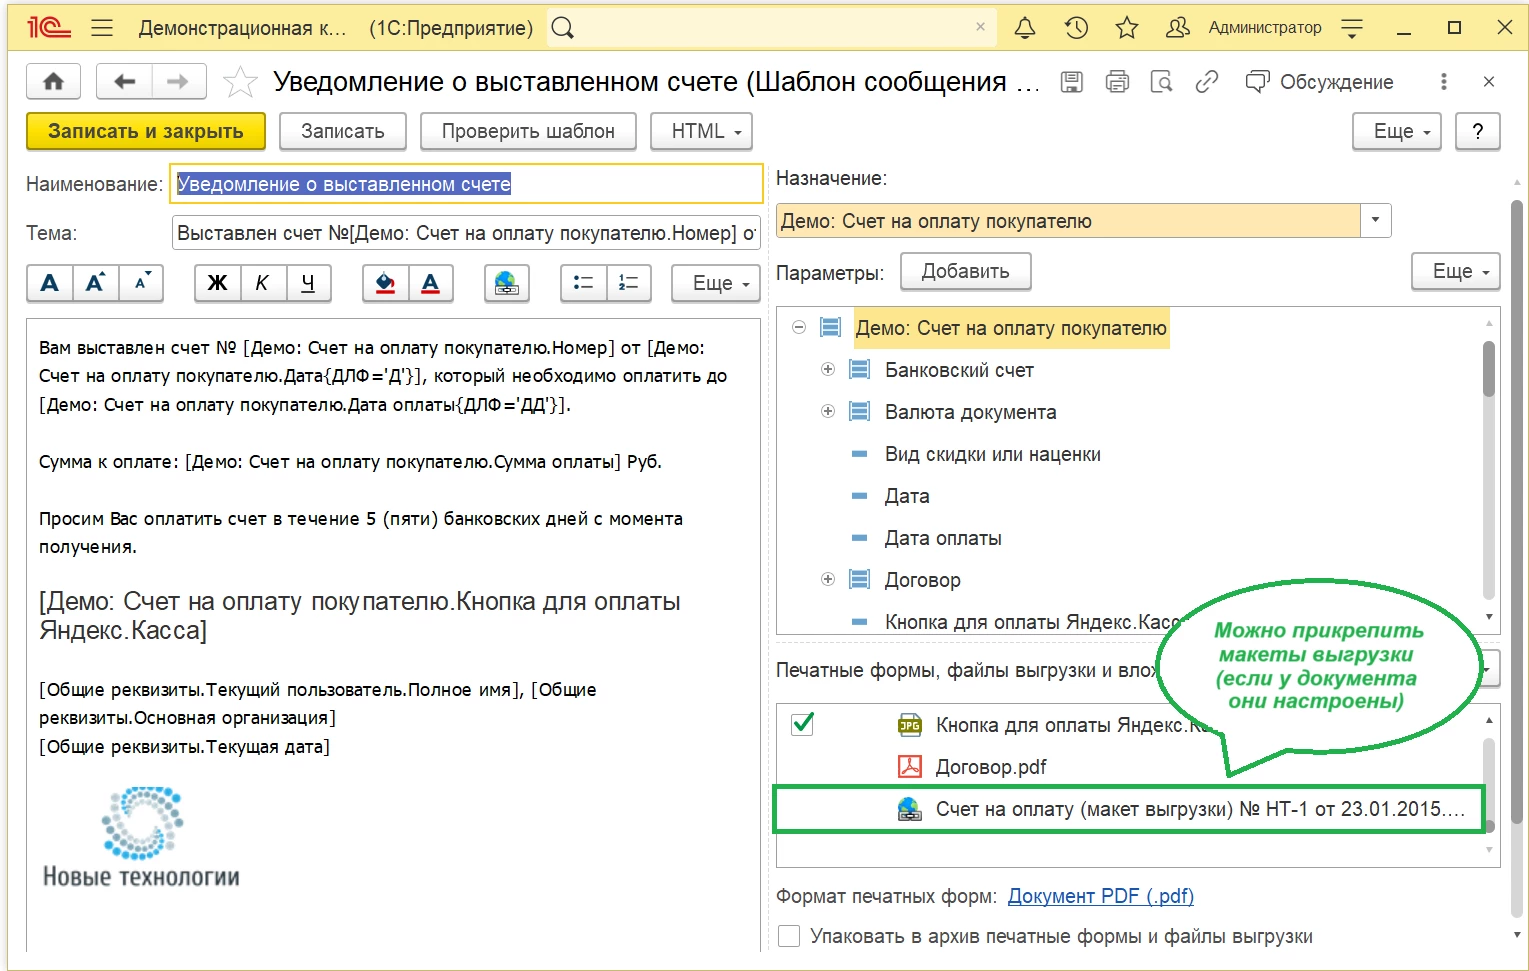Pick text background fill color
This screenshot has width=1529, height=971.
[x=385, y=284]
